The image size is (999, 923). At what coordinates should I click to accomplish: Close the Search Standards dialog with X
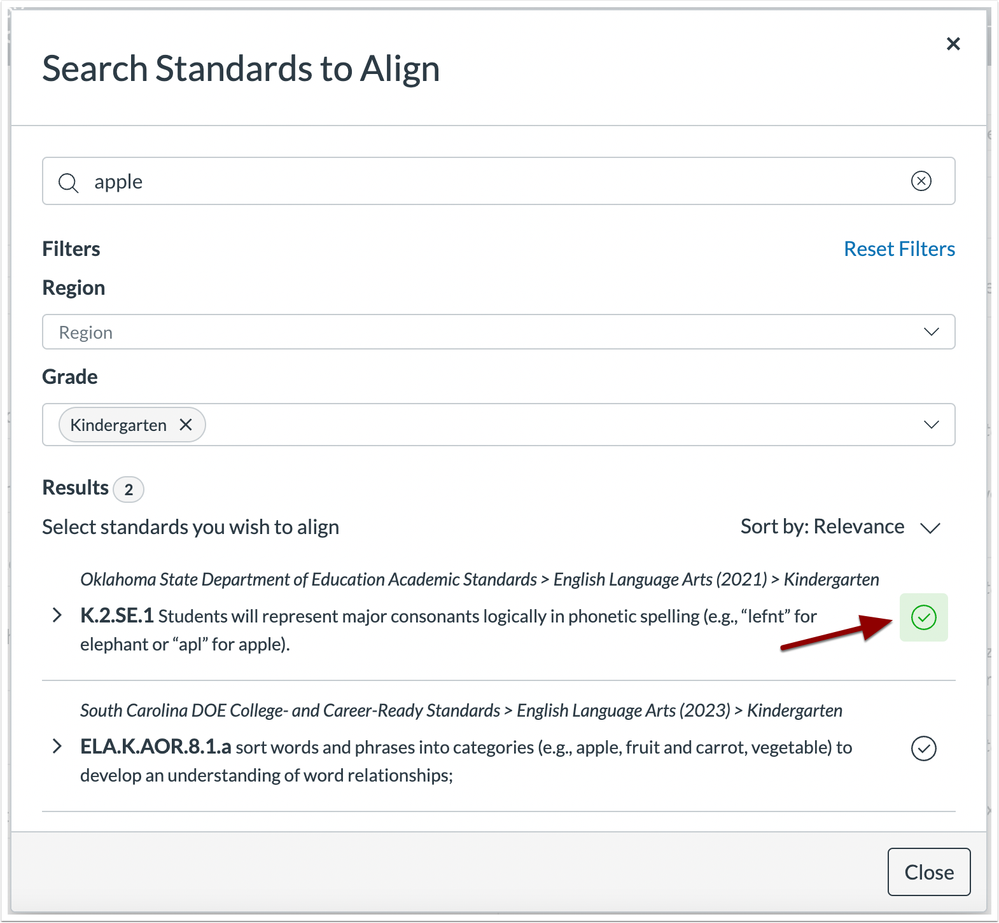coord(952,44)
